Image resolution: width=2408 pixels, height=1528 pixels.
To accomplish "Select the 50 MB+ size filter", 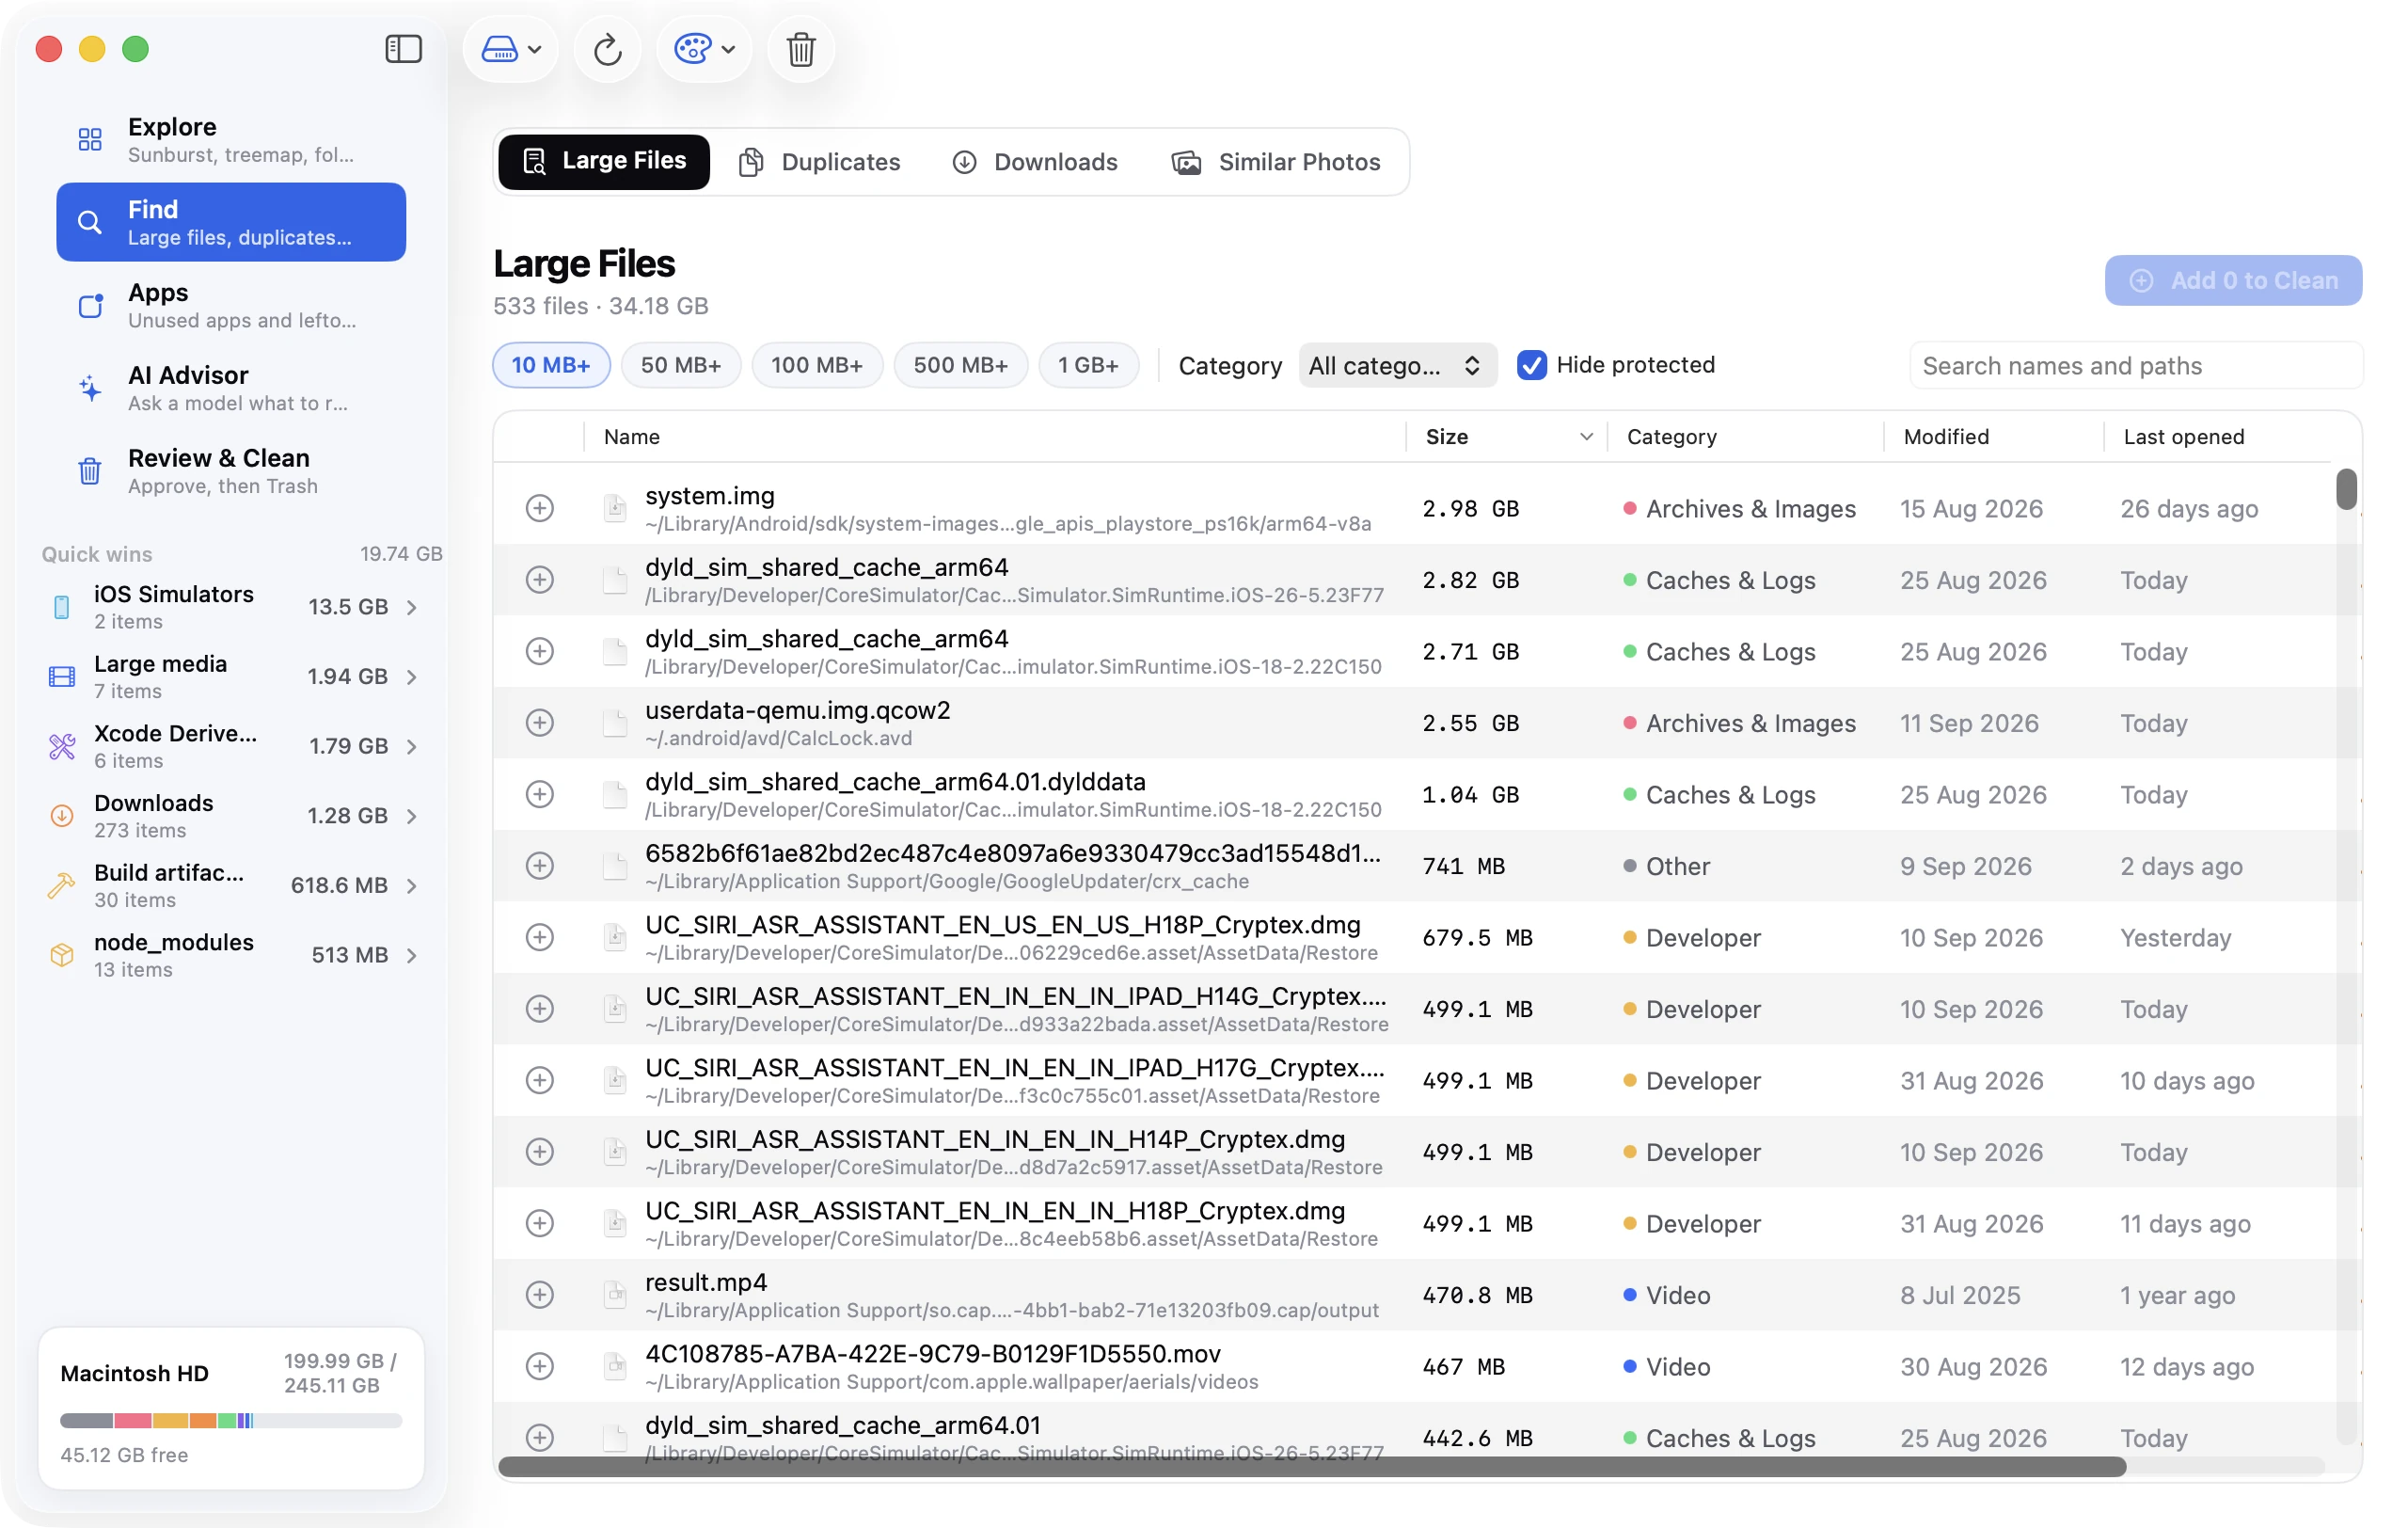I will pyautogui.click(x=681, y=365).
